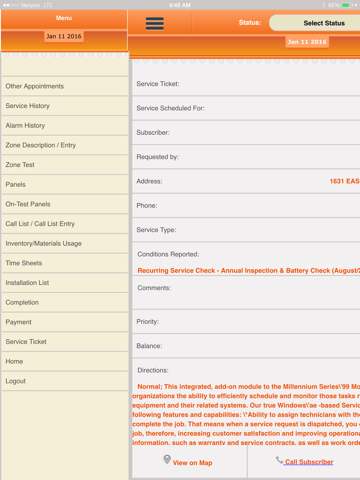Tap the 'Phone:' row label
This screenshot has height=480, width=360.
point(147,206)
